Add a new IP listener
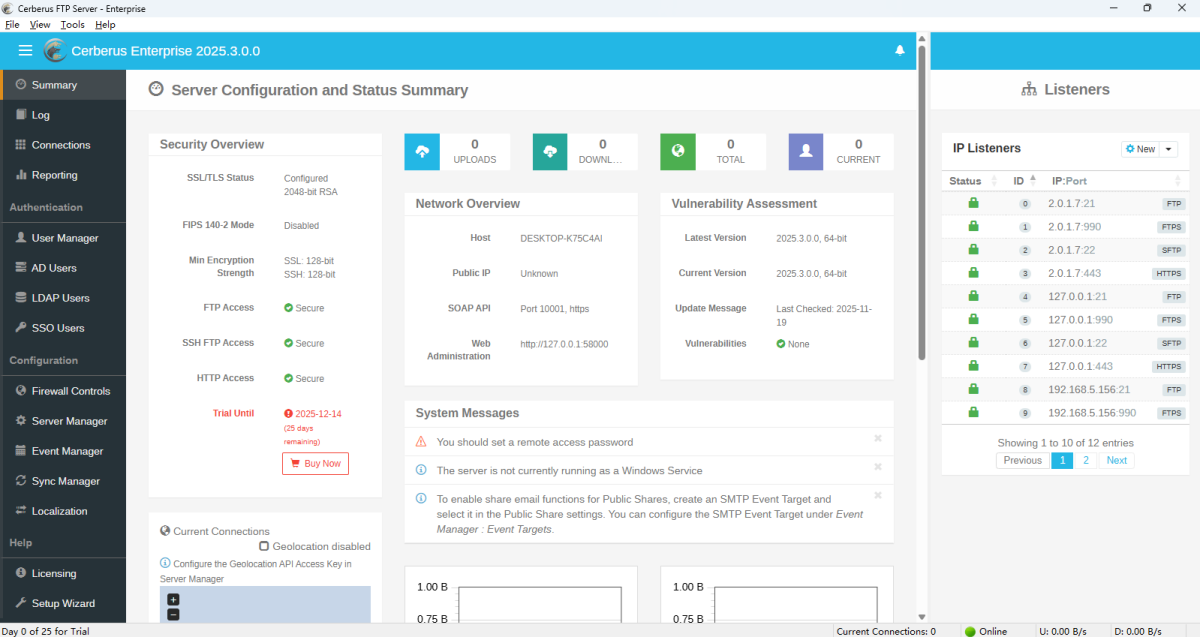The image size is (1200, 637). coord(1140,149)
